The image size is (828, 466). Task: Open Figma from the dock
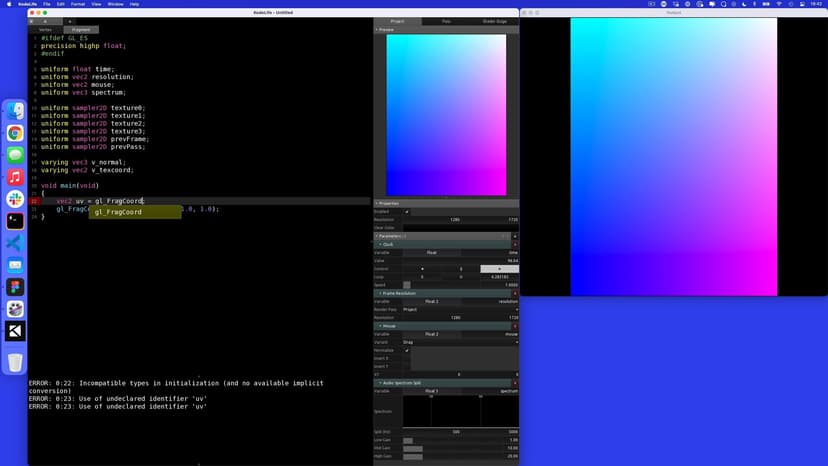[x=15, y=287]
